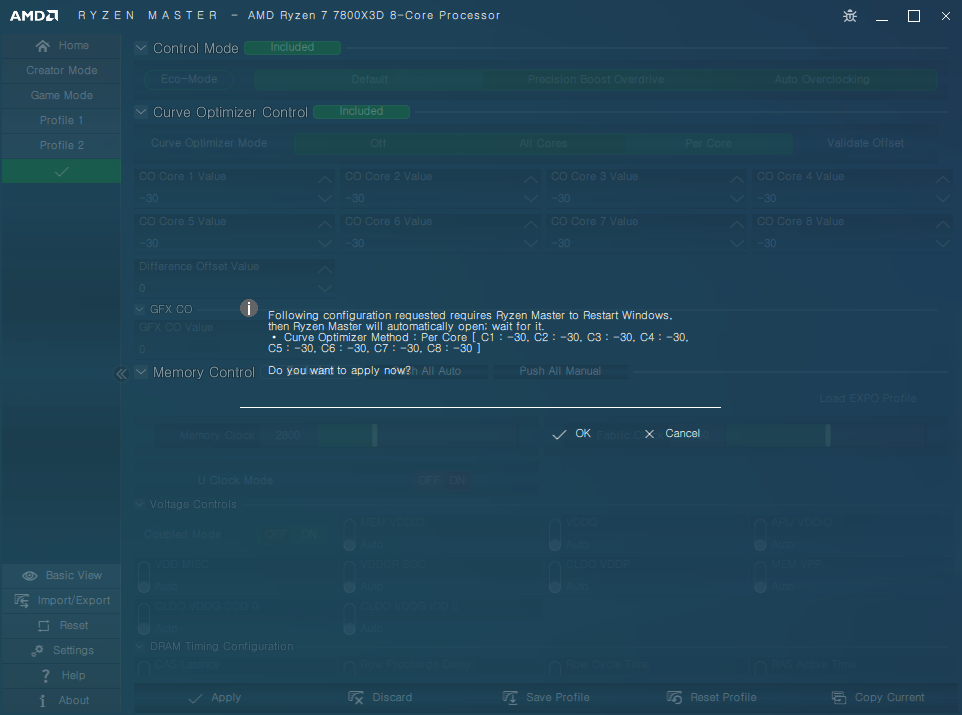This screenshot has height=715, width=962.
Task: Click the Home house icon in sidebar
Action: coord(42,46)
